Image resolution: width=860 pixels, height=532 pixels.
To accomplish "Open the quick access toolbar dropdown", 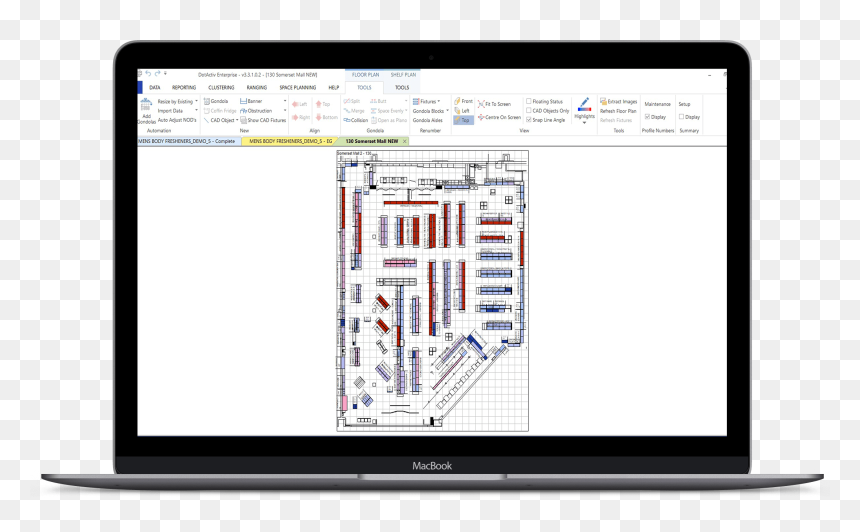I will coord(165,73).
